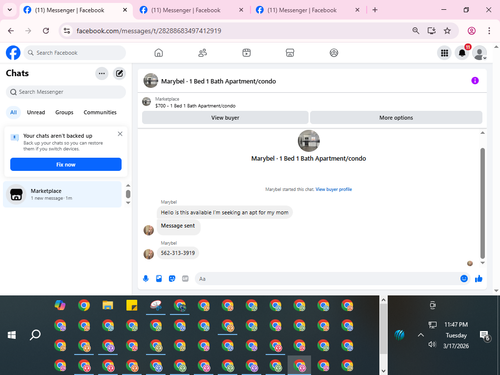Click the large apartment listing thumbnail

pos(309,141)
